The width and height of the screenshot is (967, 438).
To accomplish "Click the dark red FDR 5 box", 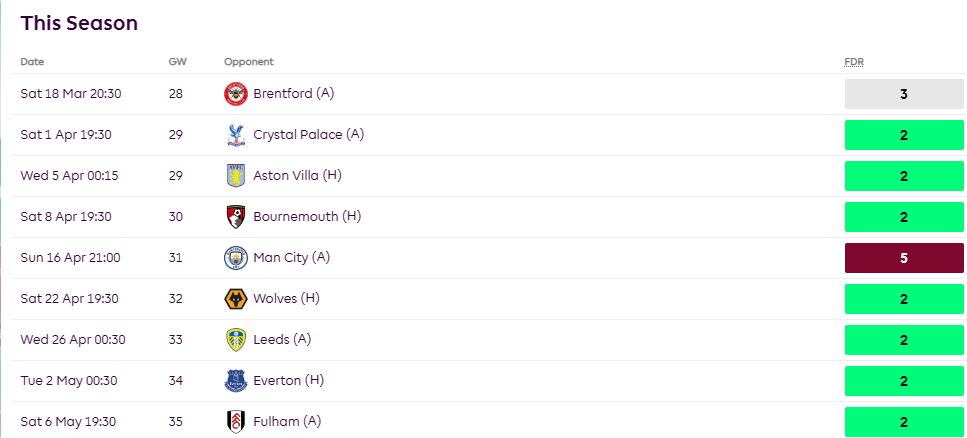I will pyautogui.click(x=903, y=258).
